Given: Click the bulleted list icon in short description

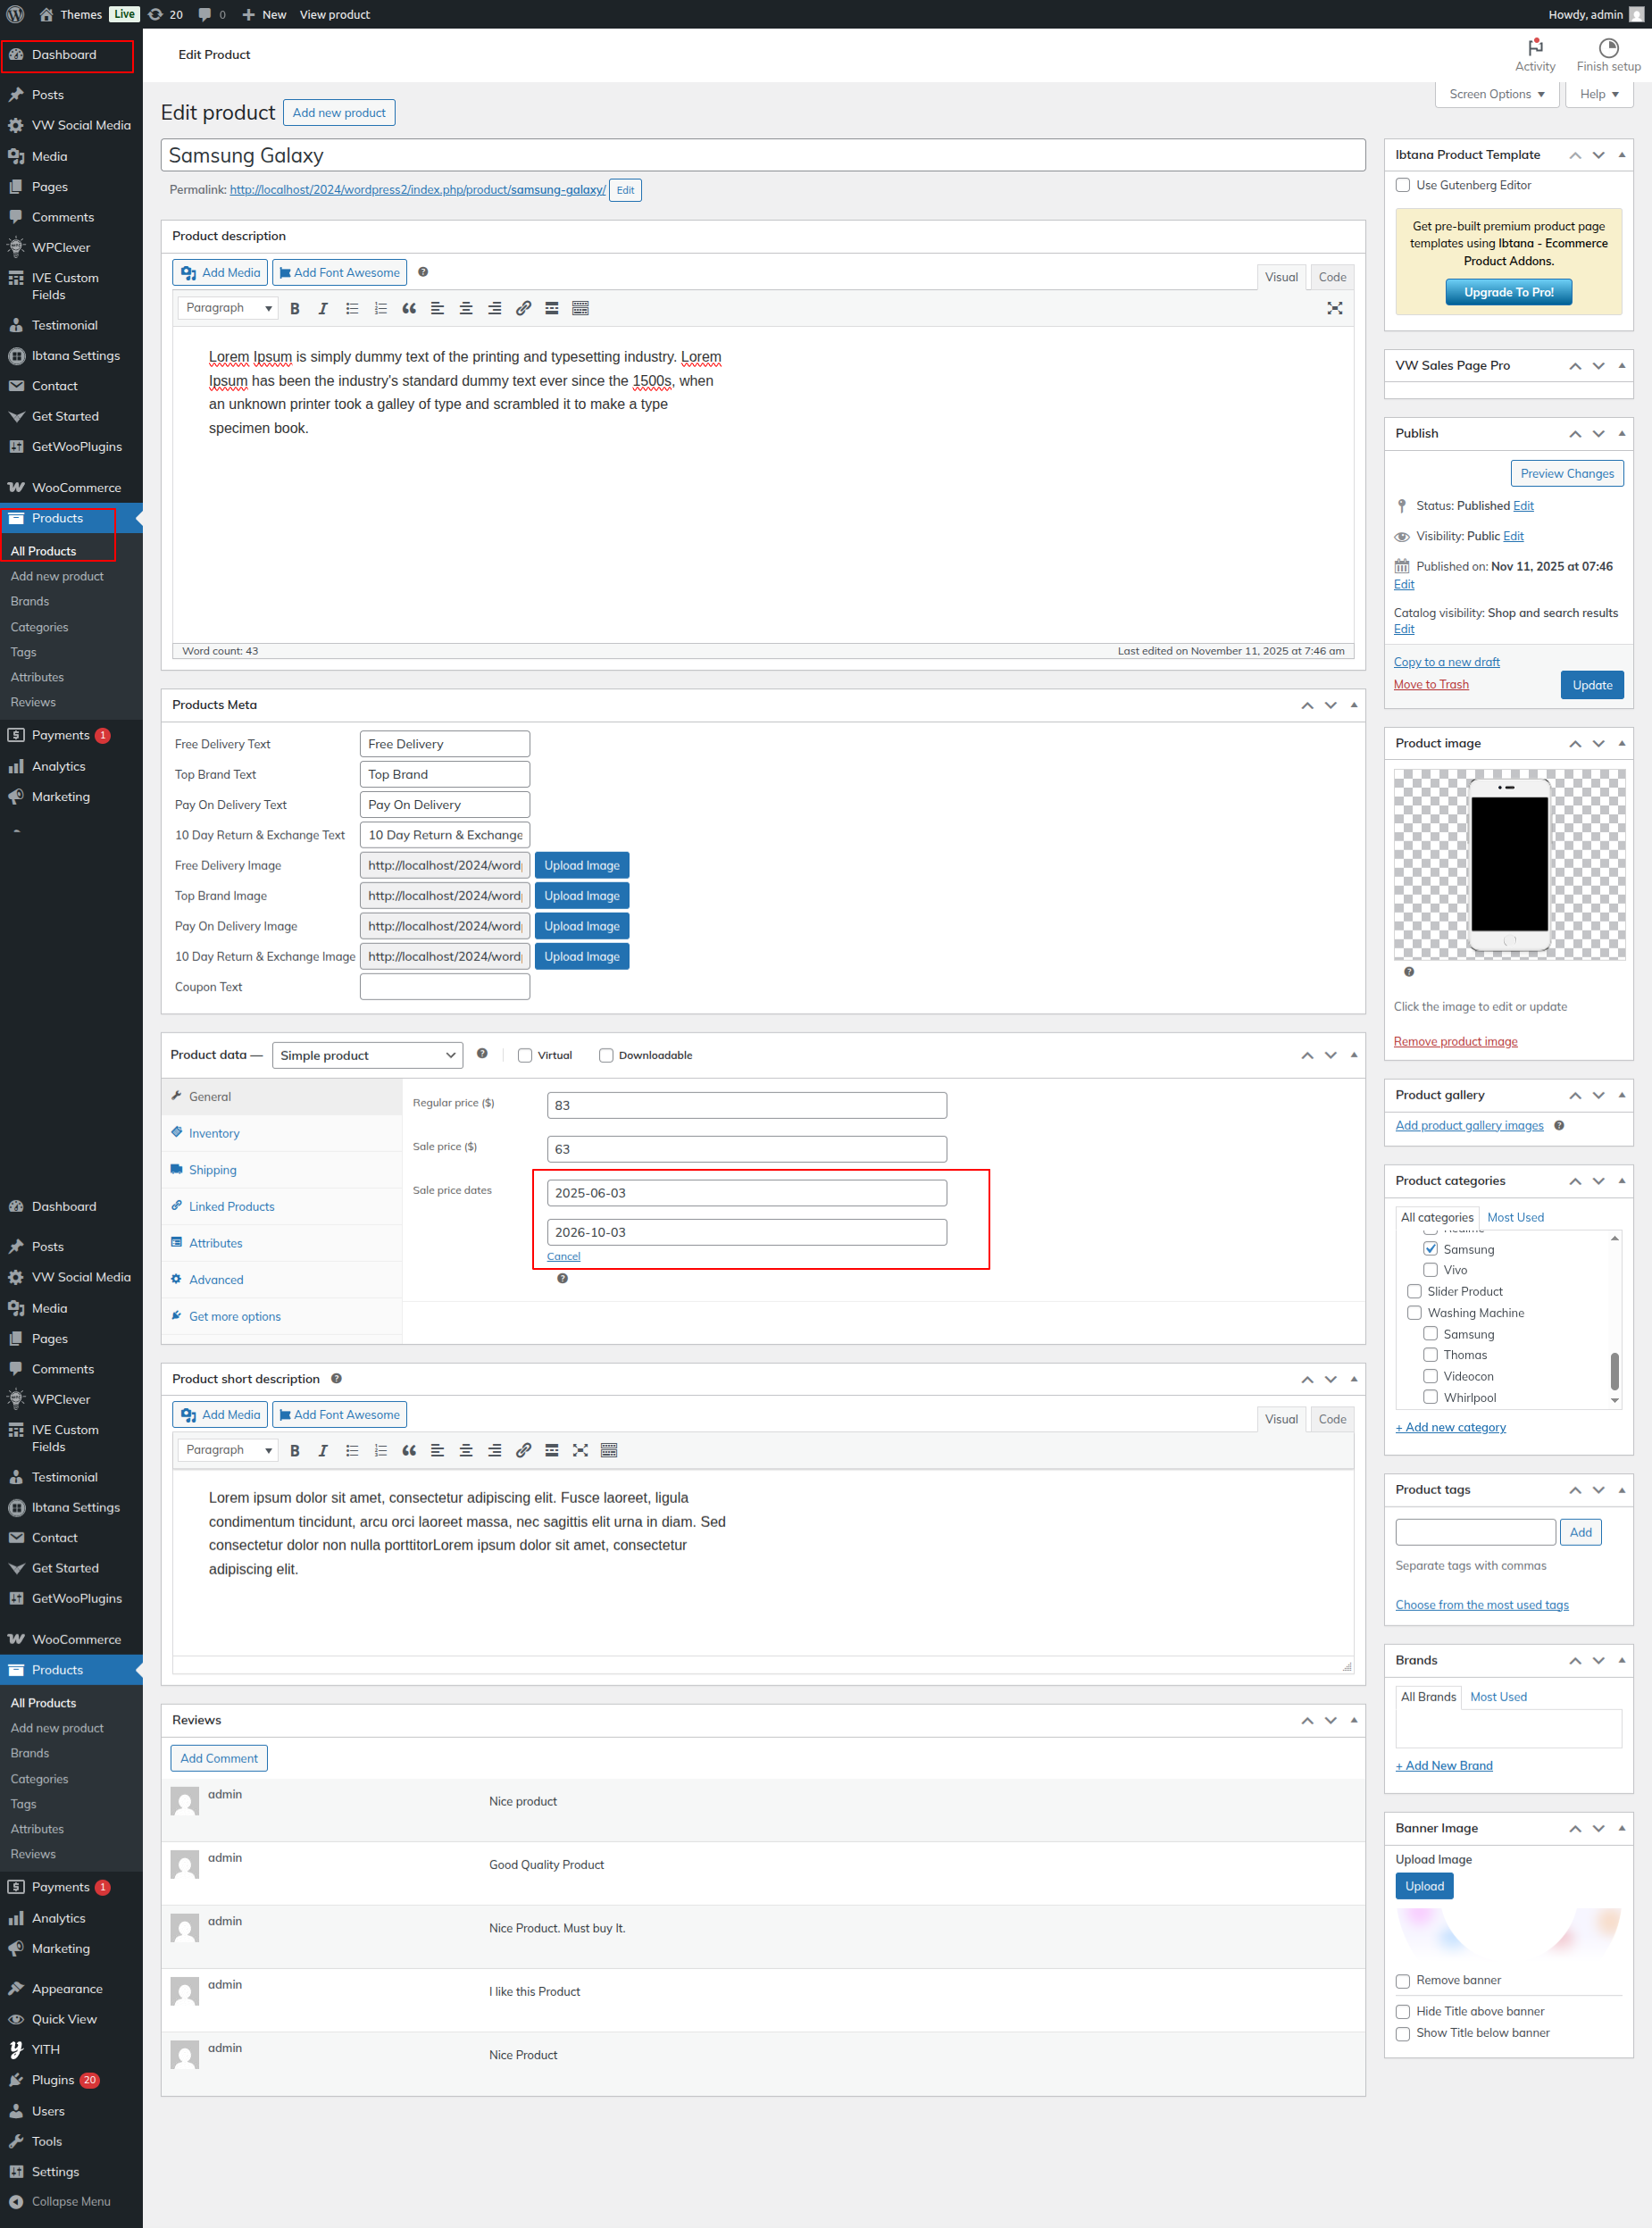Looking at the screenshot, I should click(351, 1450).
